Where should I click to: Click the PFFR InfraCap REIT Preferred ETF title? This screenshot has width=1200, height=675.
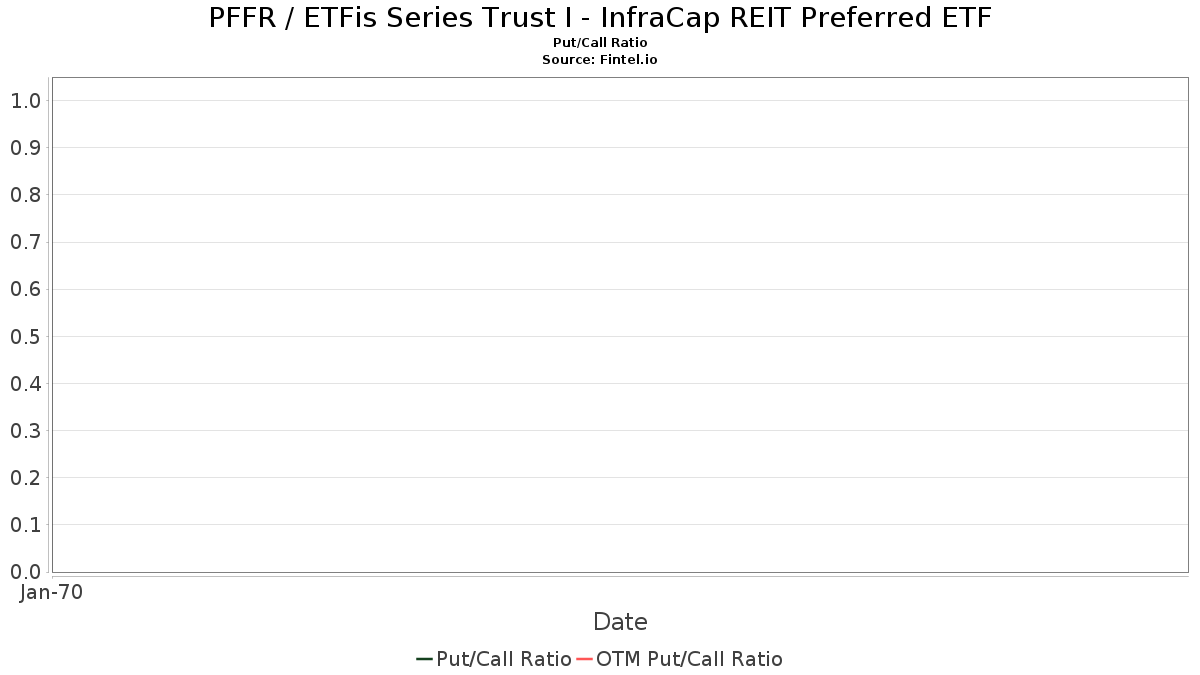[600, 18]
